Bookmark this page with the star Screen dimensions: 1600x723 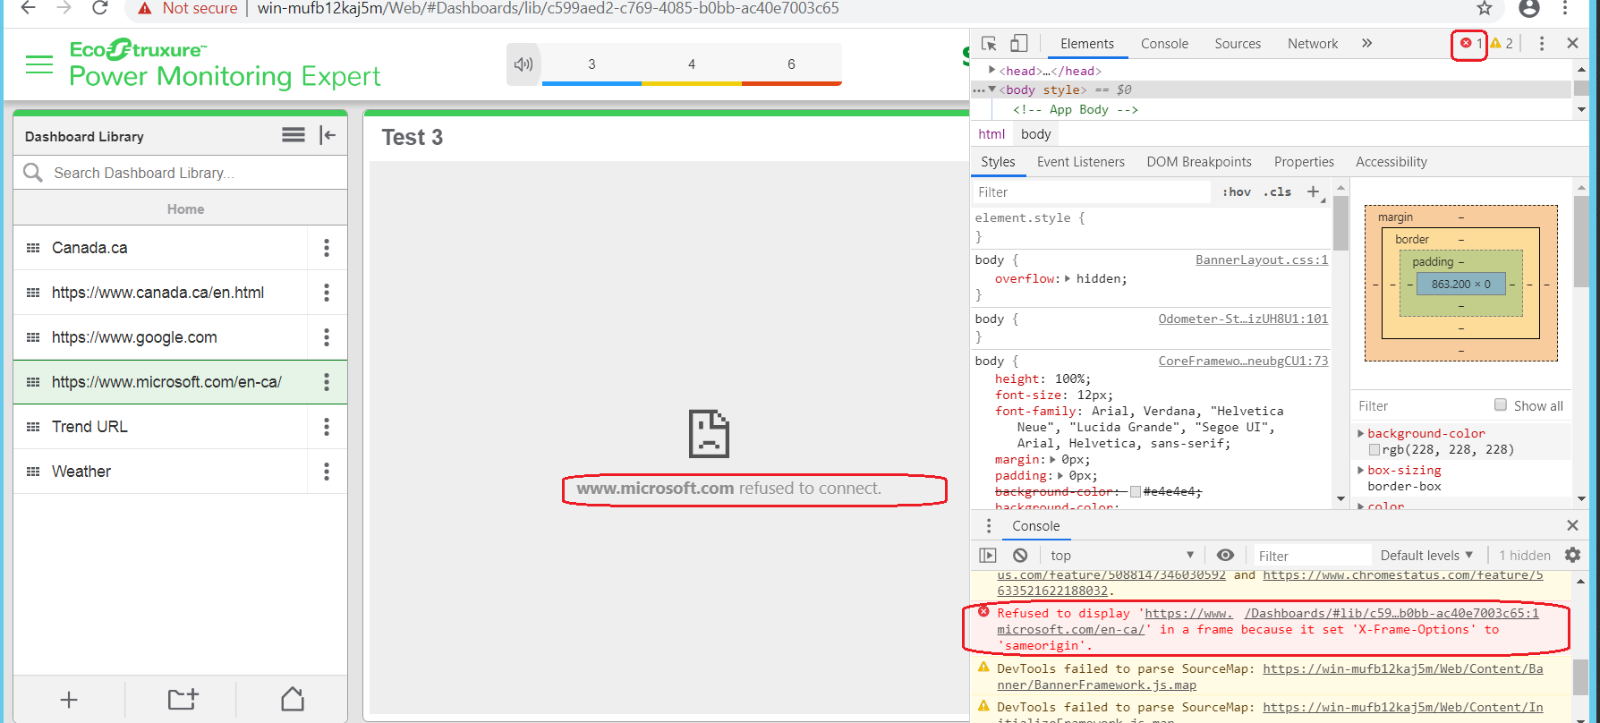(x=1484, y=9)
